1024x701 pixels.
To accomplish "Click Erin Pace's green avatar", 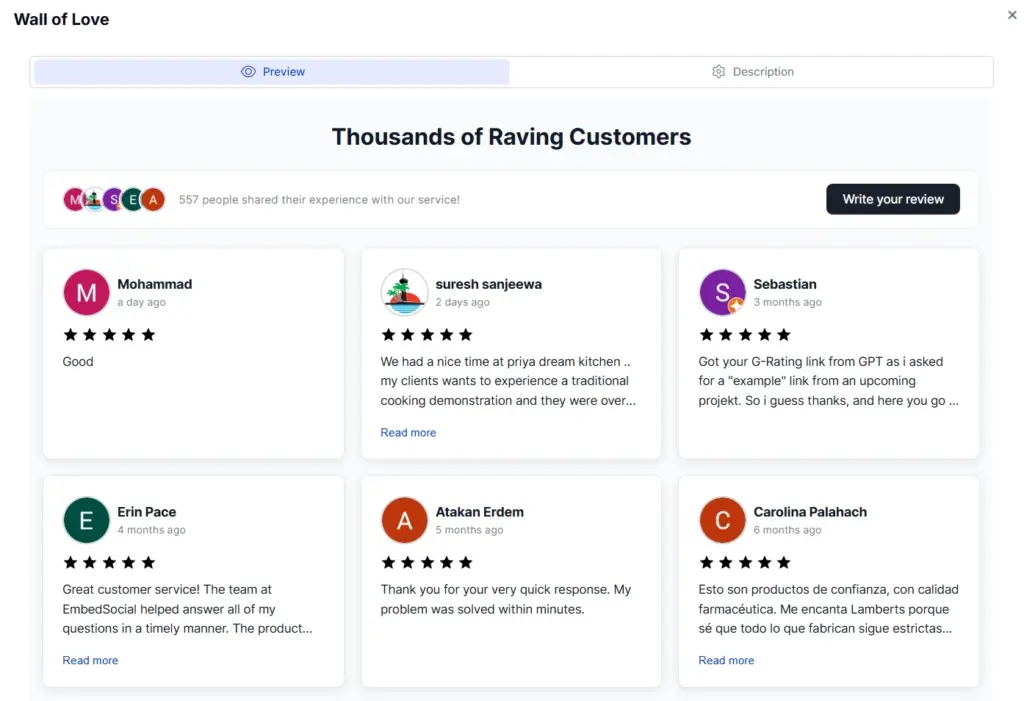I will coord(86,520).
